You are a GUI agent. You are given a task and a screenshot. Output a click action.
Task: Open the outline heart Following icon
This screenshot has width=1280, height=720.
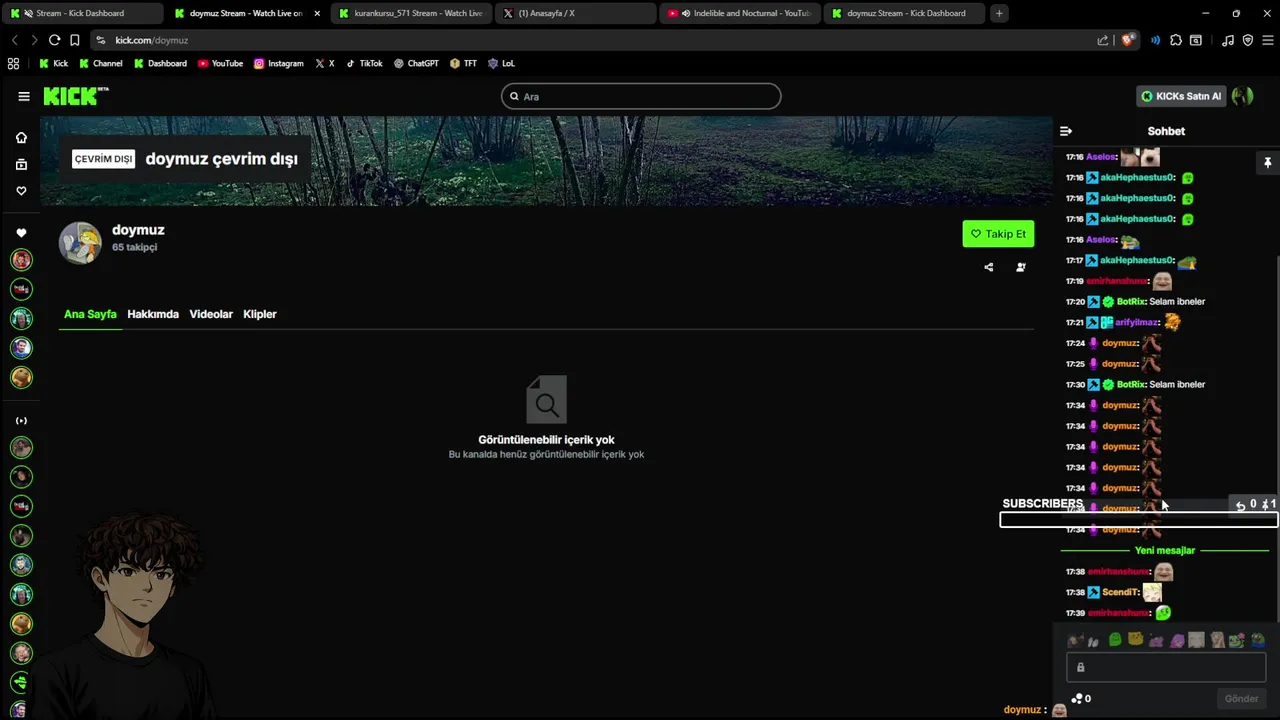coord(21,191)
